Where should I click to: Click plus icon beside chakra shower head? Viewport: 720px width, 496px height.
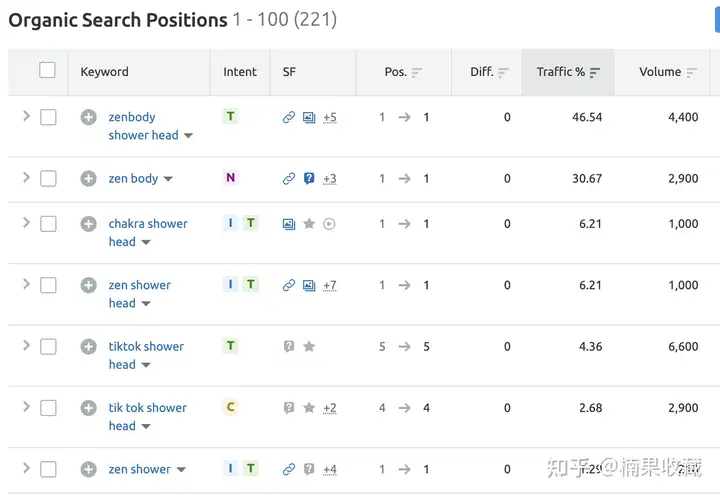(x=89, y=224)
